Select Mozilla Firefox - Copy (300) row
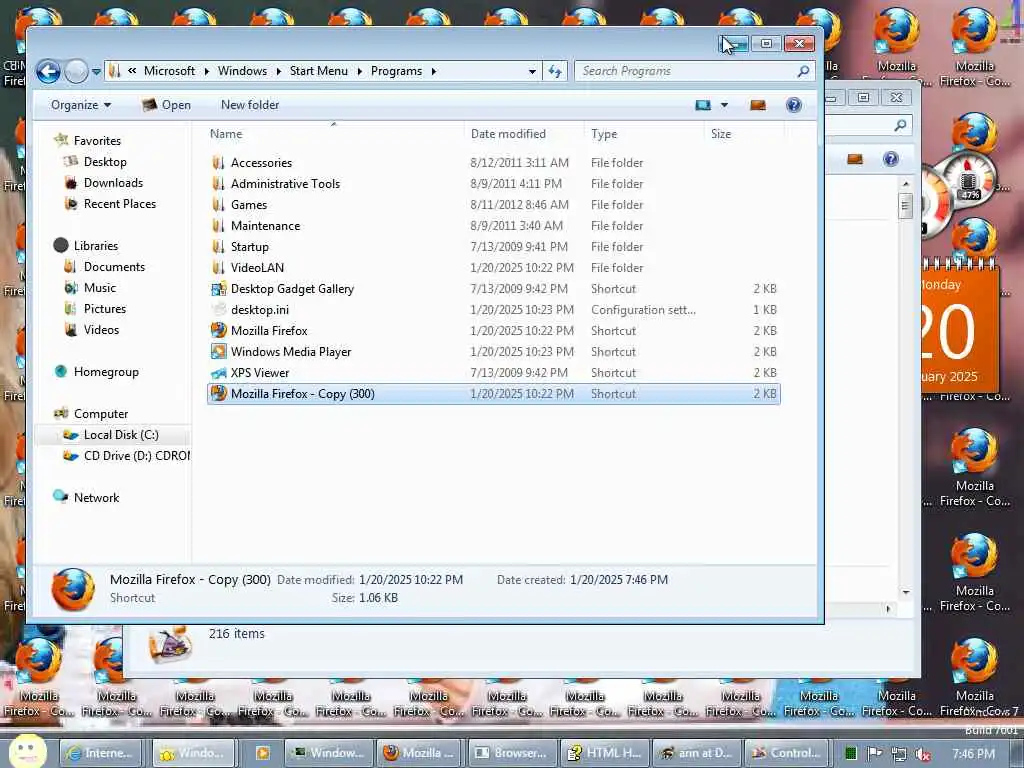Viewport: 1024px width, 768px height. pos(494,394)
